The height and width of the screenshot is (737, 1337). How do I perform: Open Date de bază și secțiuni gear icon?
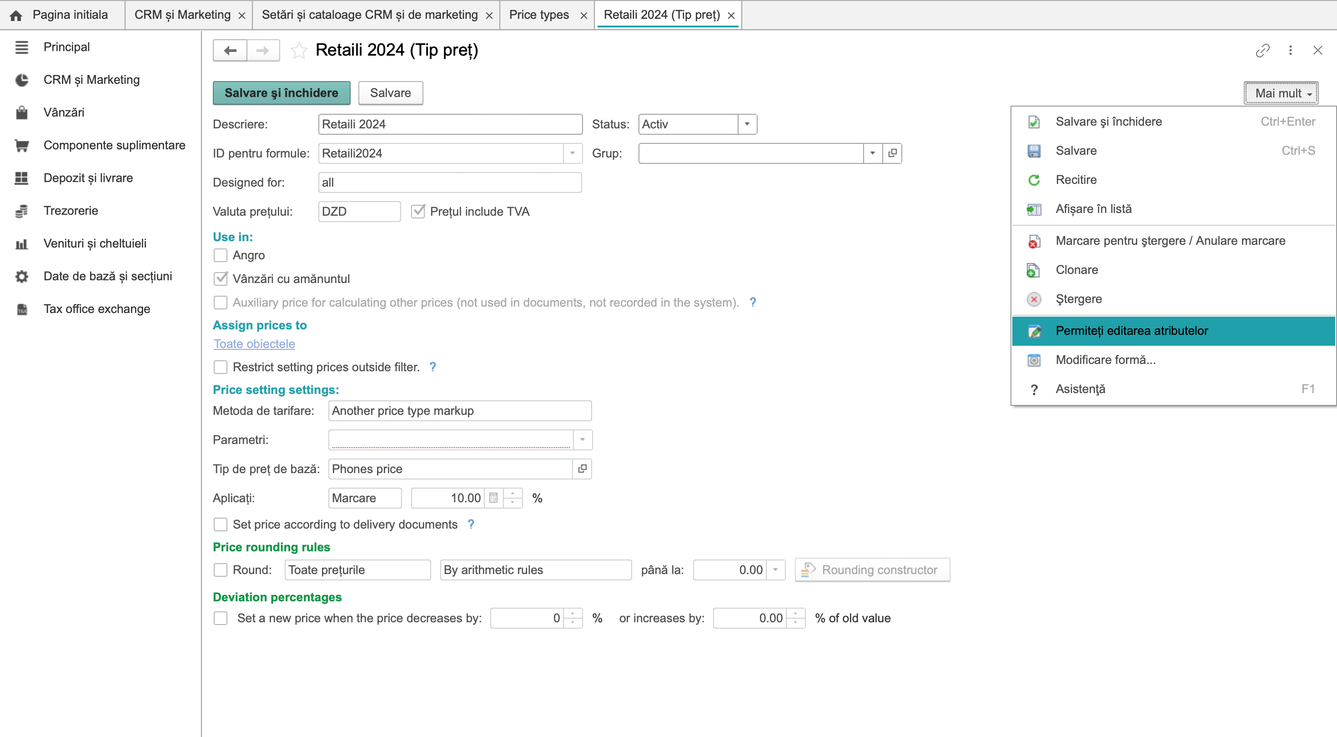22,277
